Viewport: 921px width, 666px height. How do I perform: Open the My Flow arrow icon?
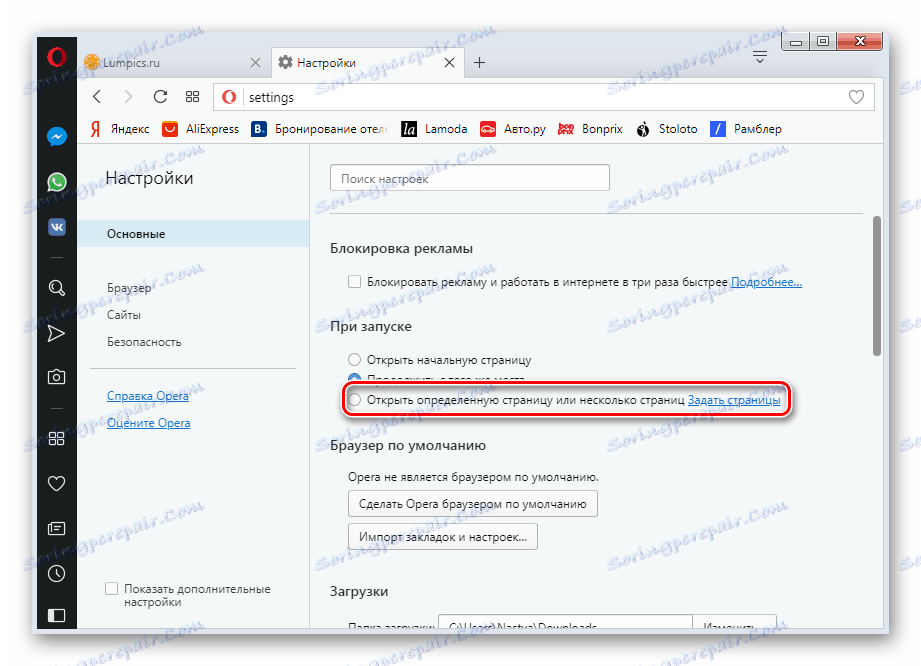point(56,334)
